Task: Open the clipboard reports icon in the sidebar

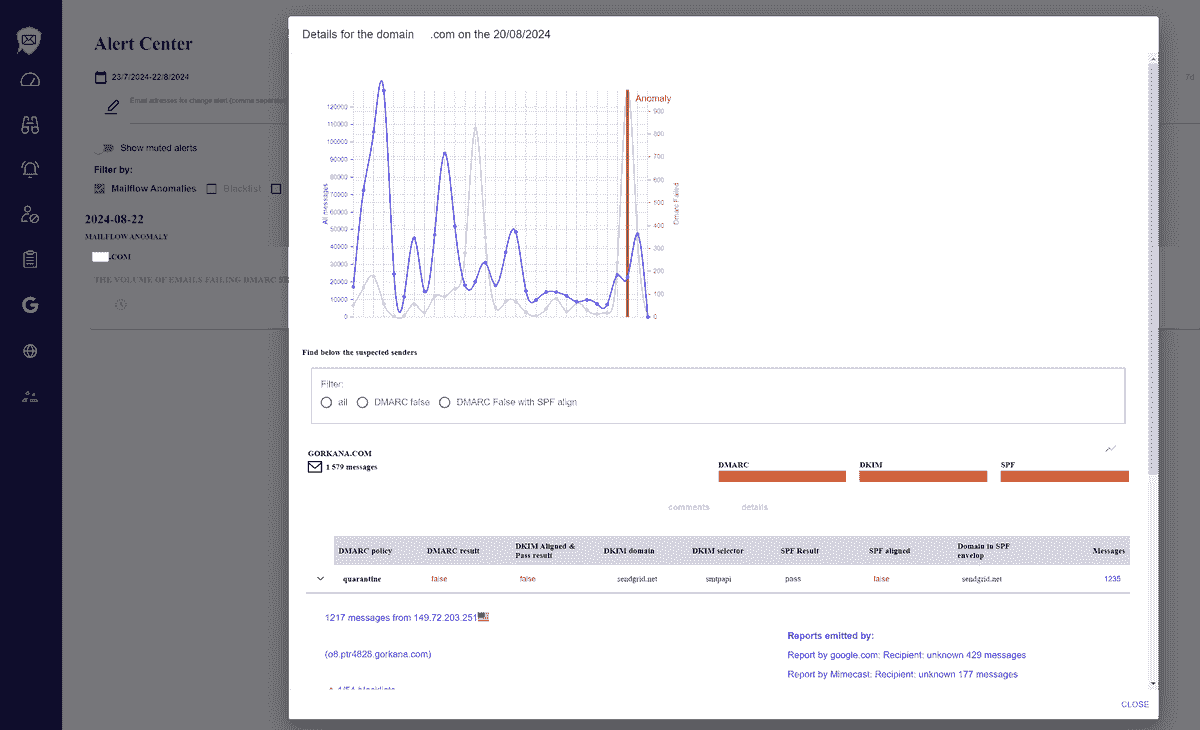Action: click(x=30, y=259)
